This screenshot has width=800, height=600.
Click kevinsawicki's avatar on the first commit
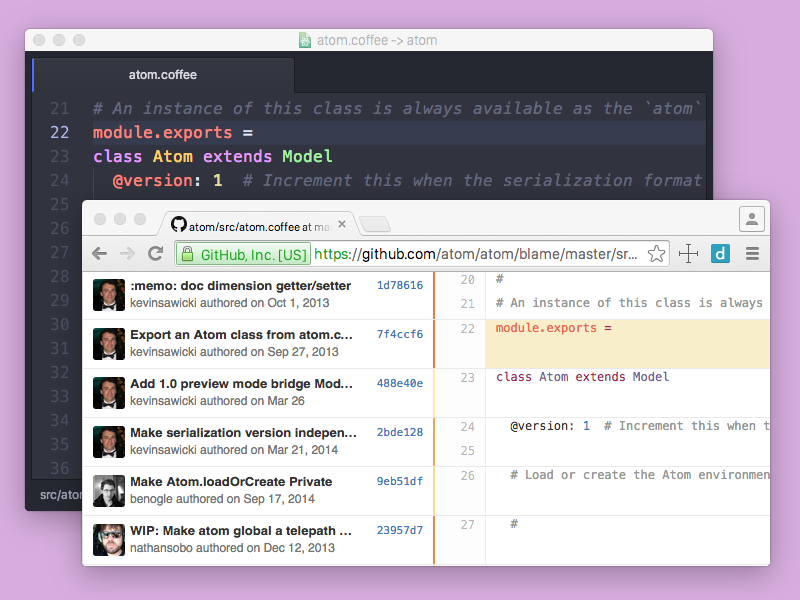[x=108, y=294]
